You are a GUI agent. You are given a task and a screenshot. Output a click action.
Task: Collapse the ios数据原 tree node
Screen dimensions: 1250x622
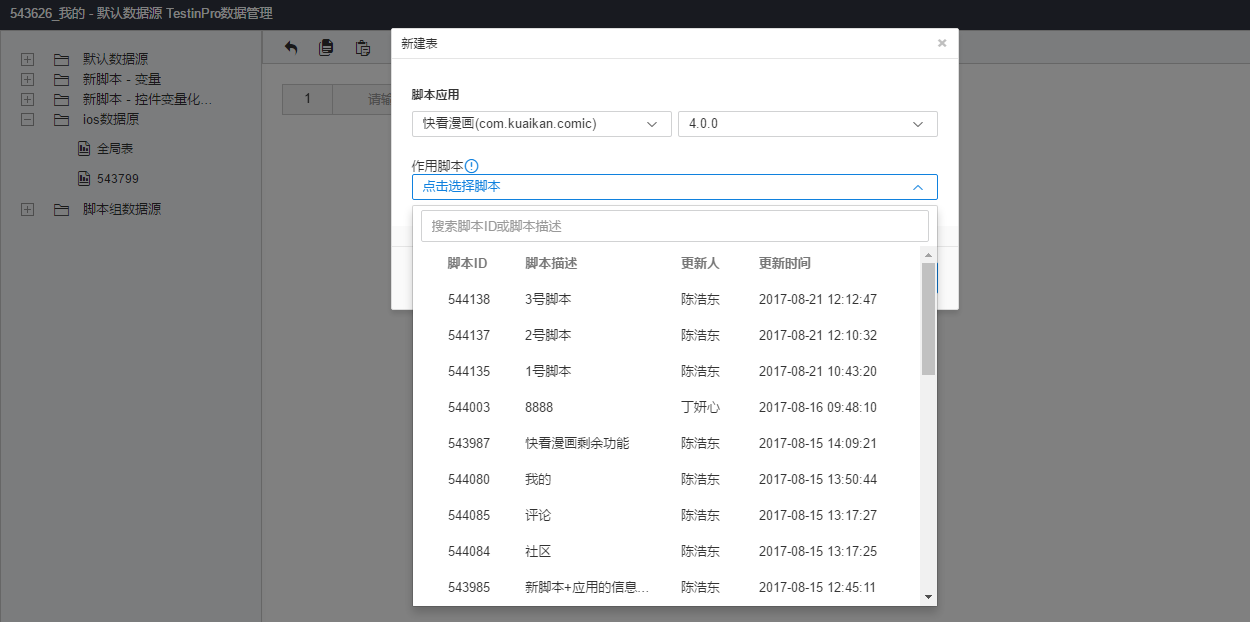point(27,119)
